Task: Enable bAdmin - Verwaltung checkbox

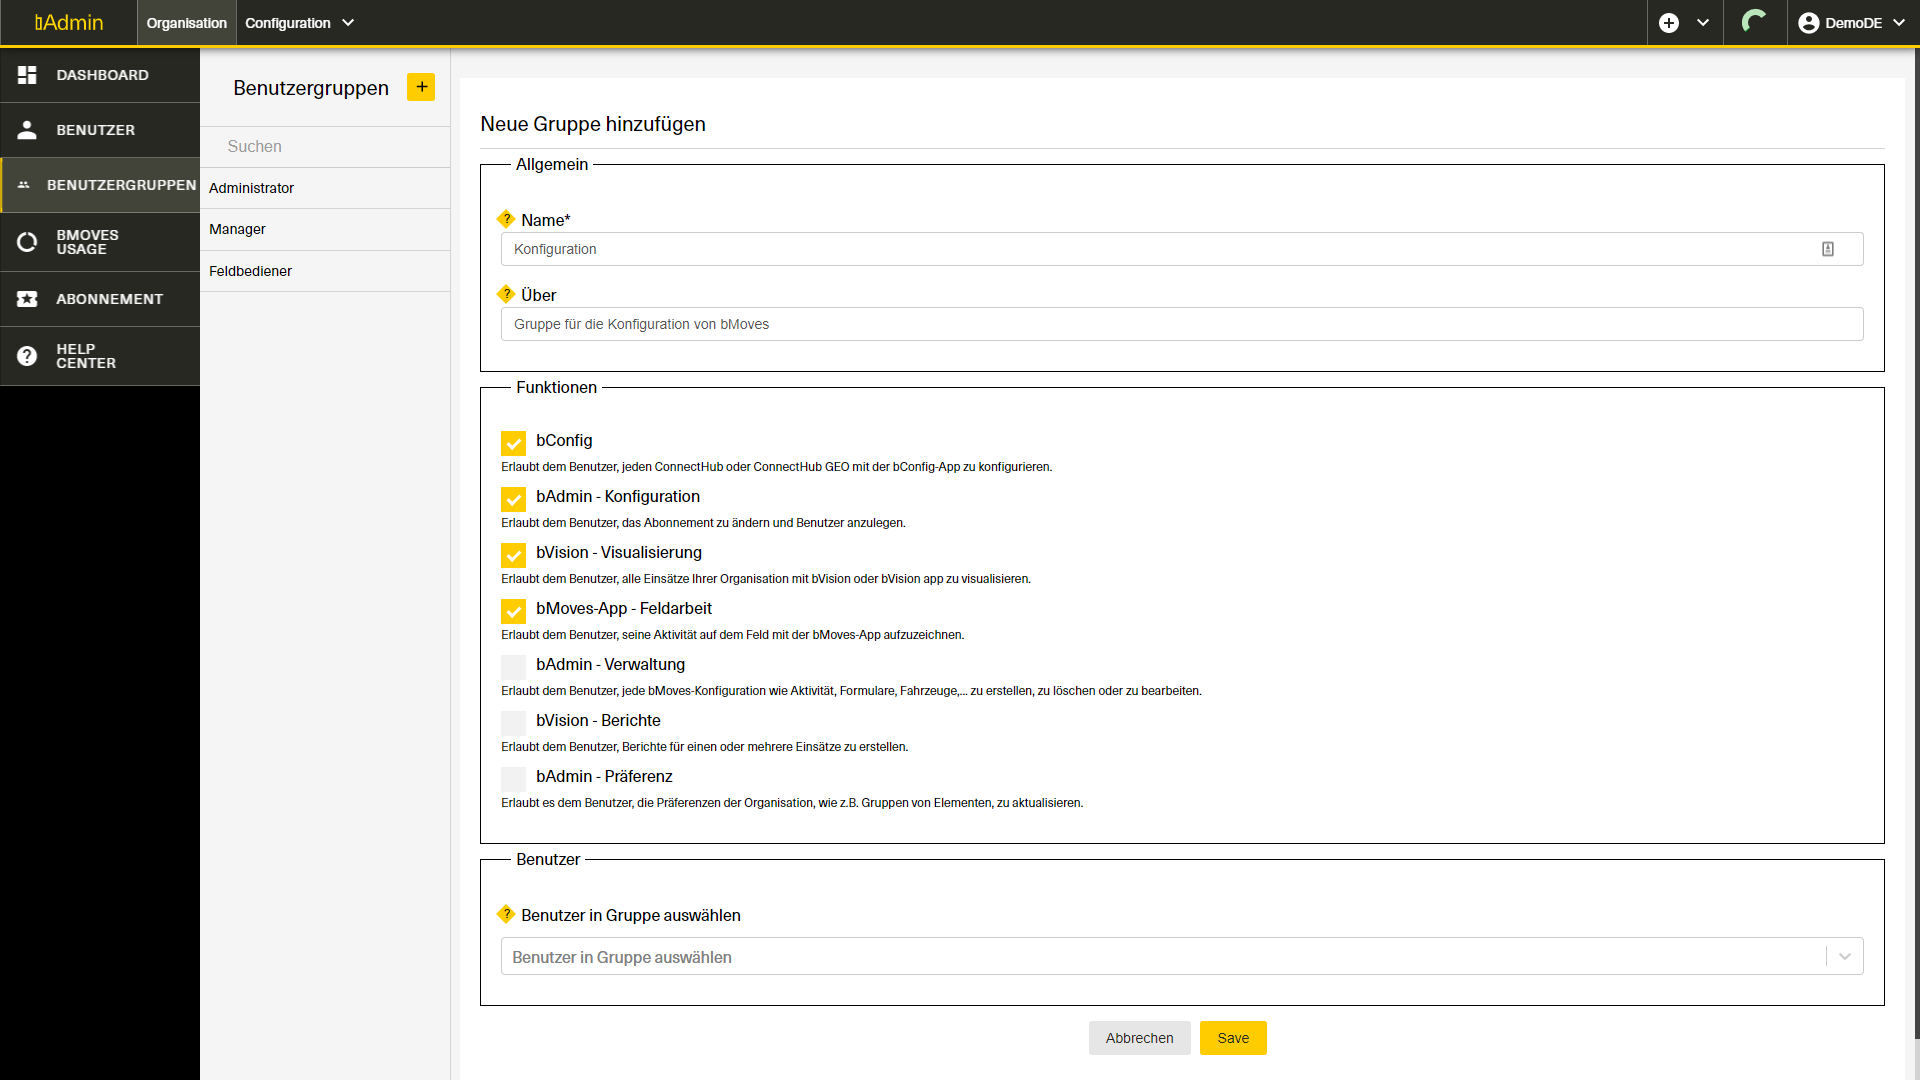Action: 513,666
